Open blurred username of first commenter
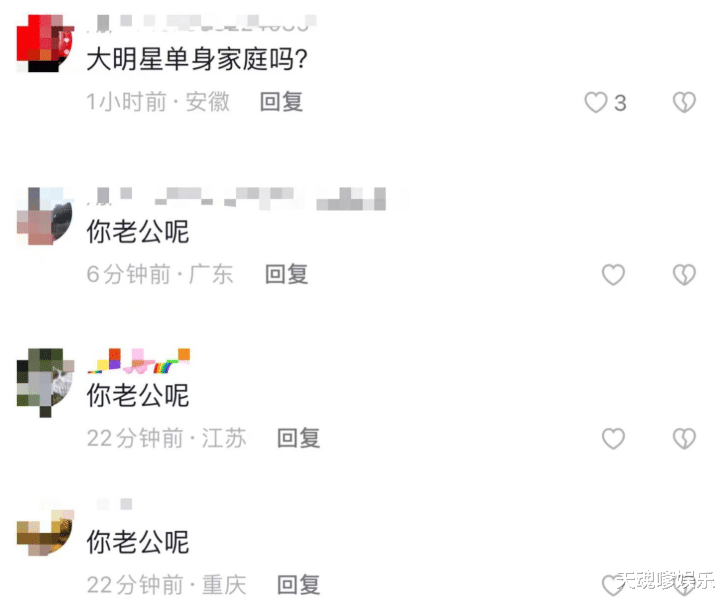The width and height of the screenshot is (726, 603). [x=202, y=23]
